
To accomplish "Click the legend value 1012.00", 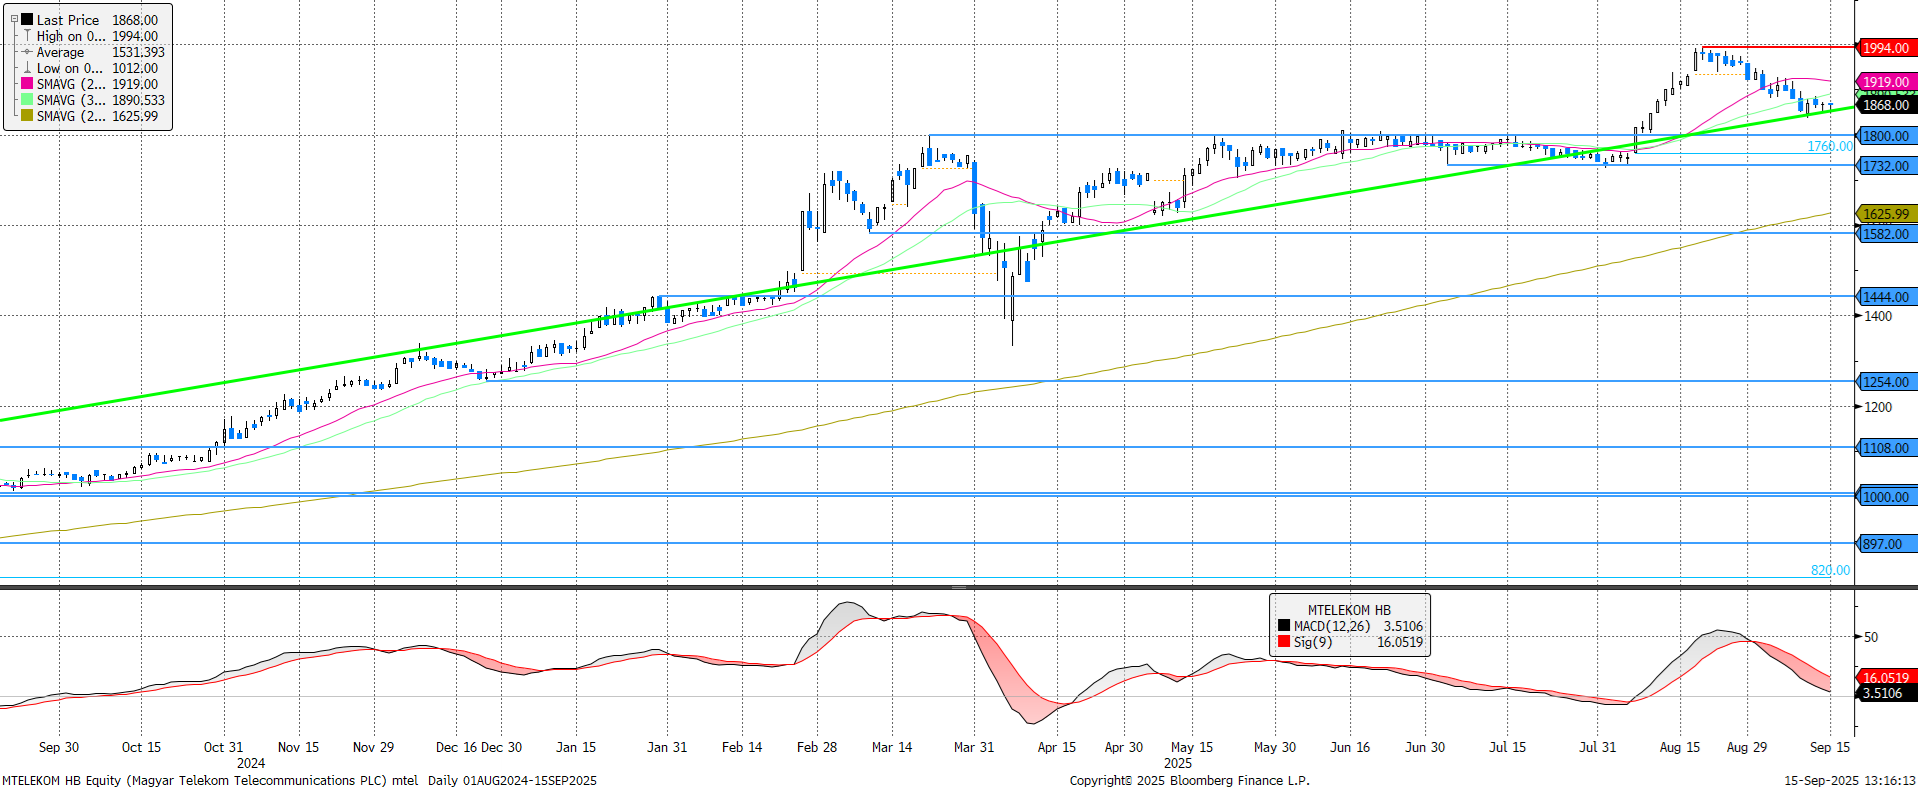I will [x=135, y=68].
